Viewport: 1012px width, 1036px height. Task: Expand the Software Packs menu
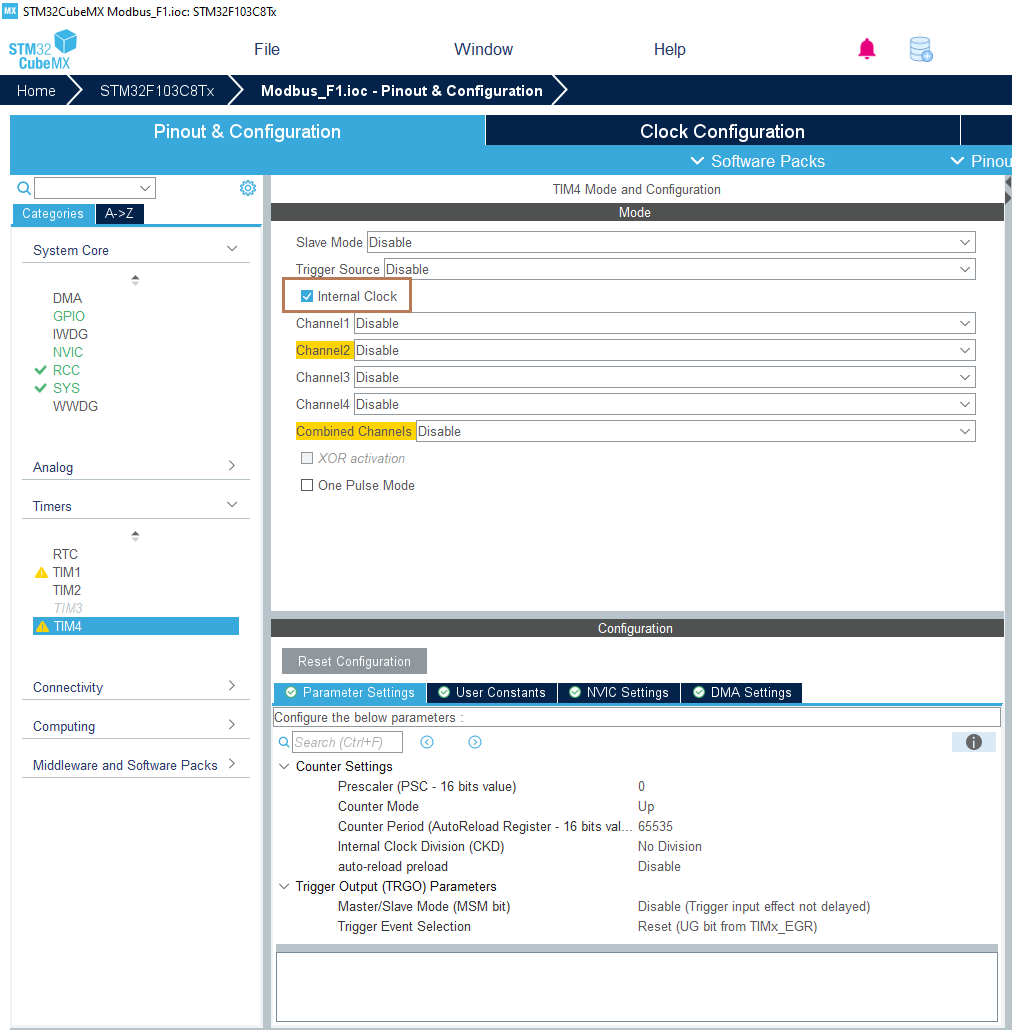(758, 161)
